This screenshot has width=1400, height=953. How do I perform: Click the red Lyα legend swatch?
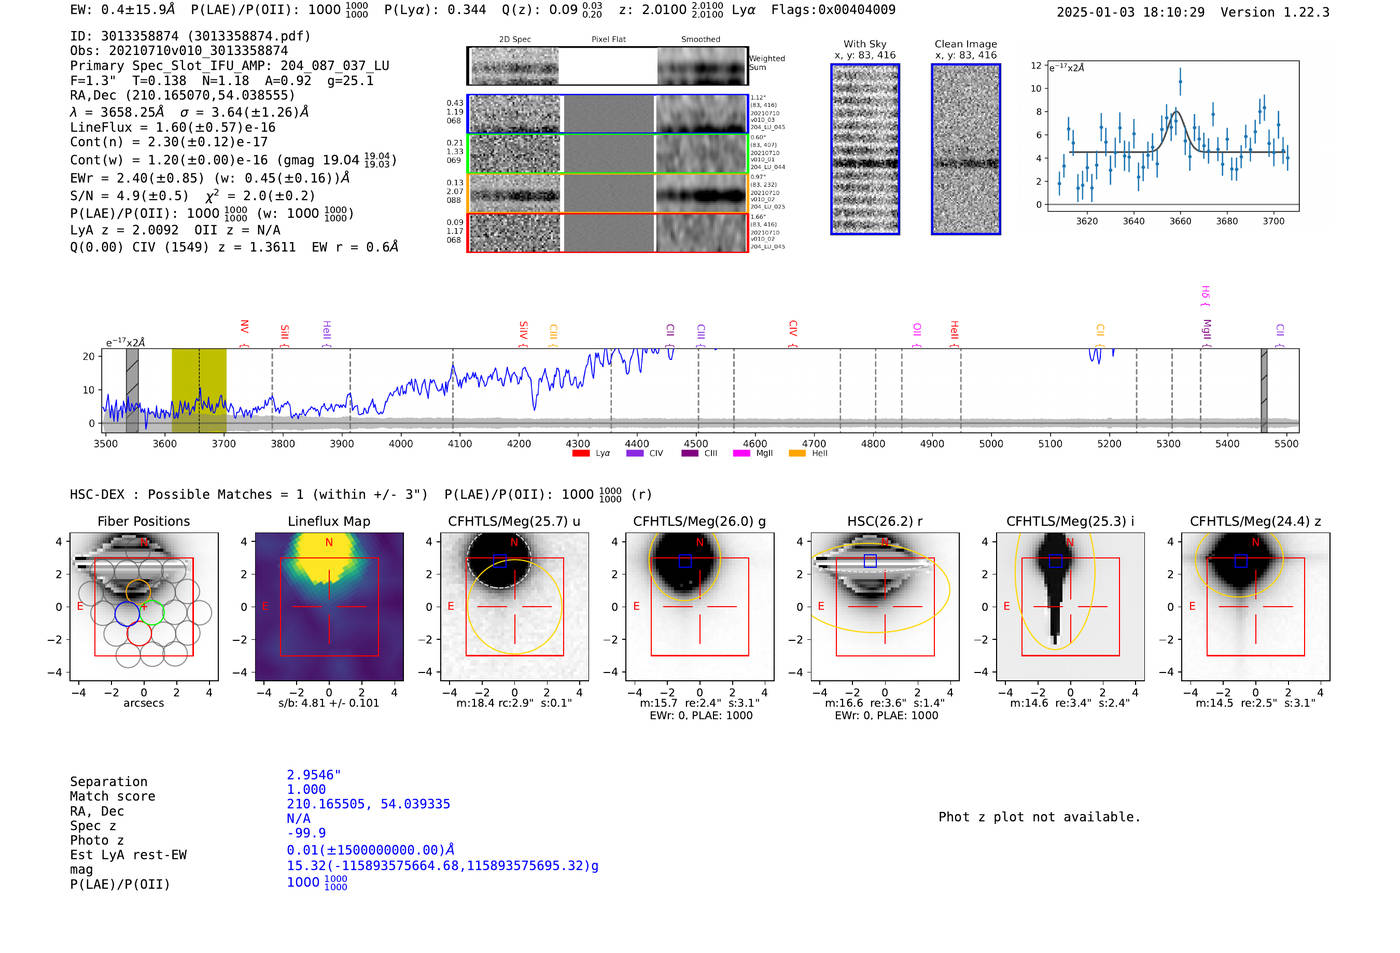pos(580,454)
